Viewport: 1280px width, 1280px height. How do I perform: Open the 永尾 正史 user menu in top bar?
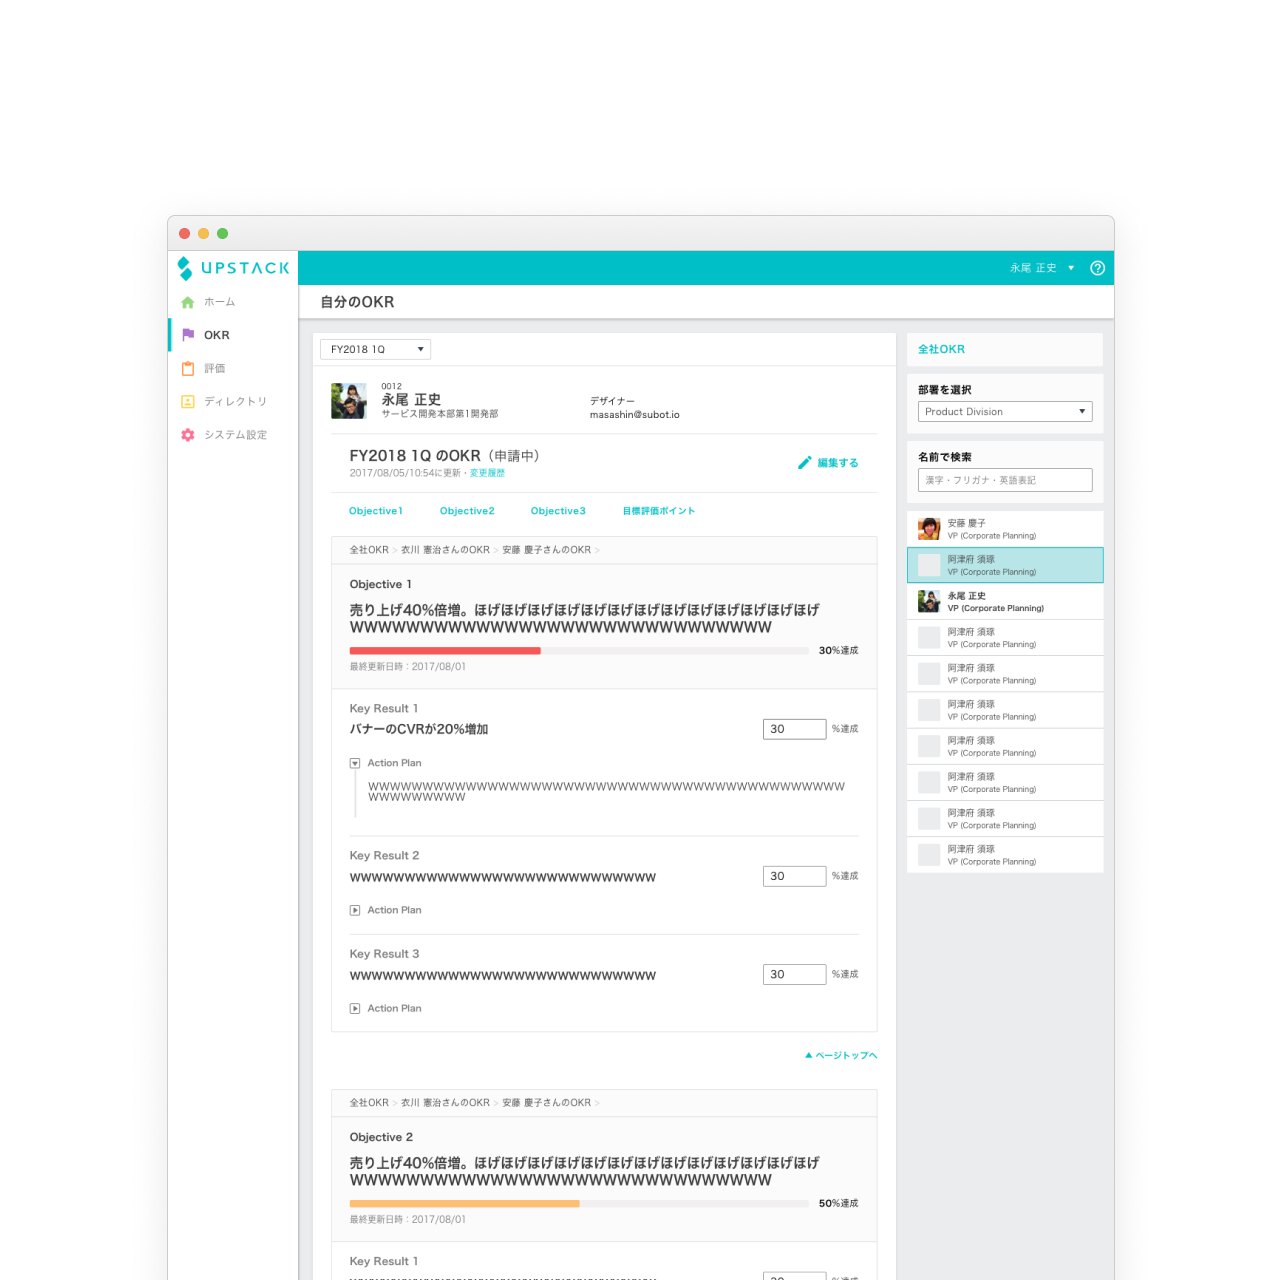(x=1042, y=268)
